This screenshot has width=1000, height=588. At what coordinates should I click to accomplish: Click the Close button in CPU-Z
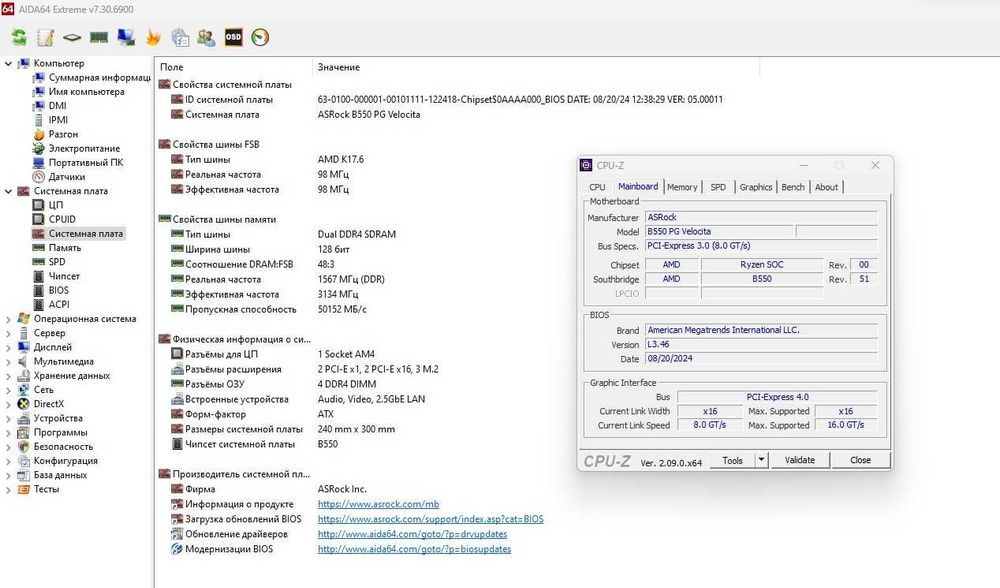pyautogui.click(x=860, y=460)
